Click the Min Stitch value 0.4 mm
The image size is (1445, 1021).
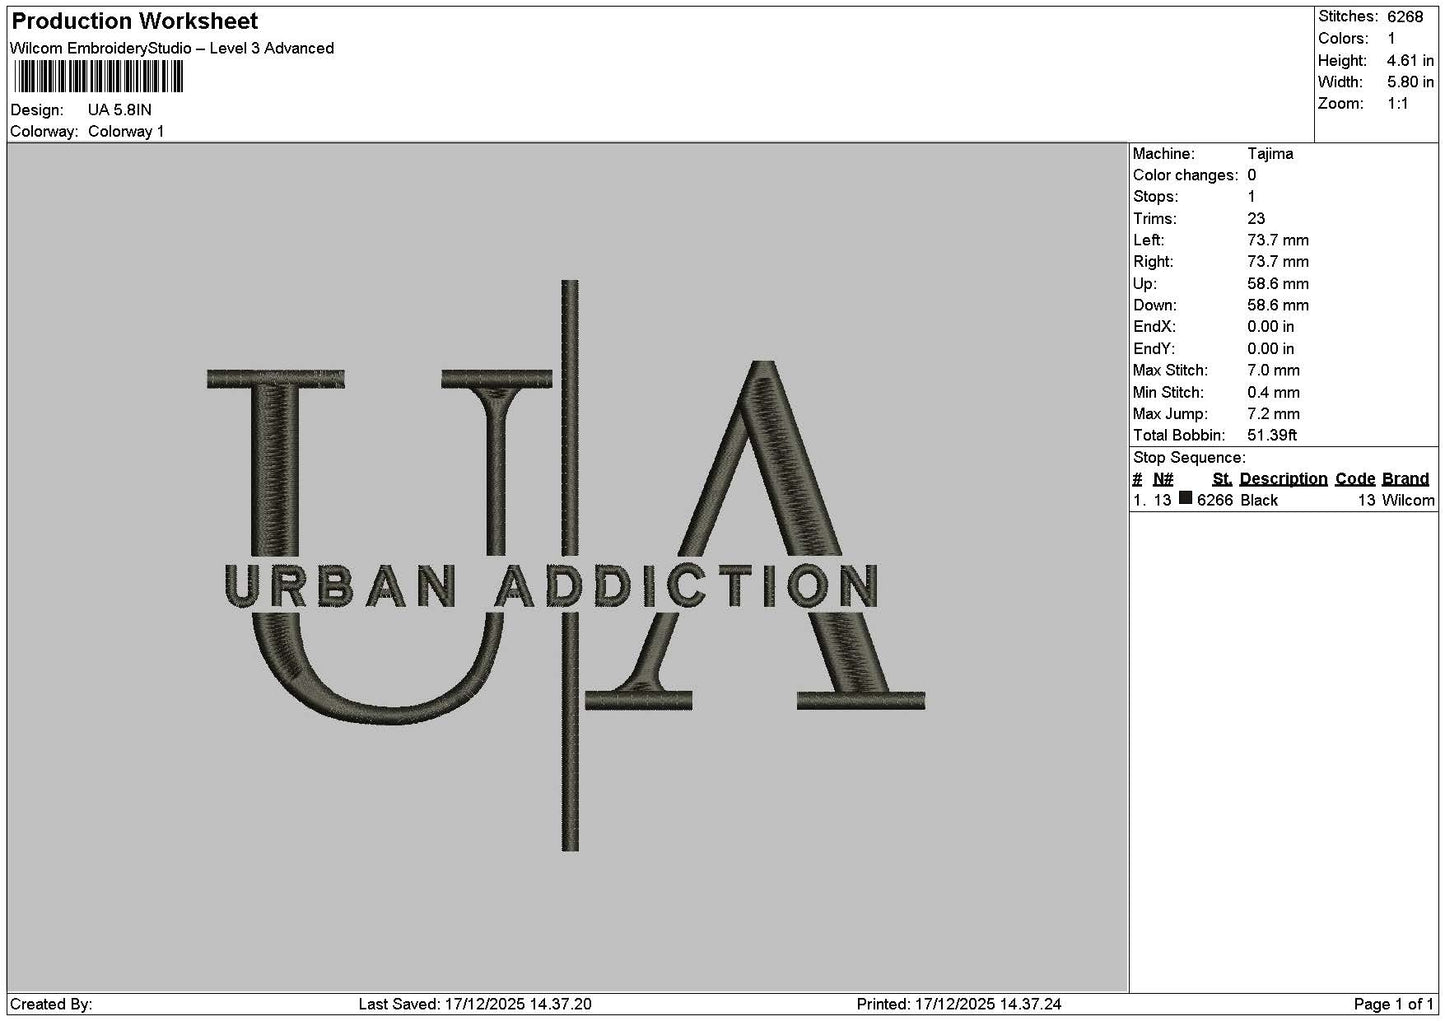pyautogui.click(x=1274, y=393)
